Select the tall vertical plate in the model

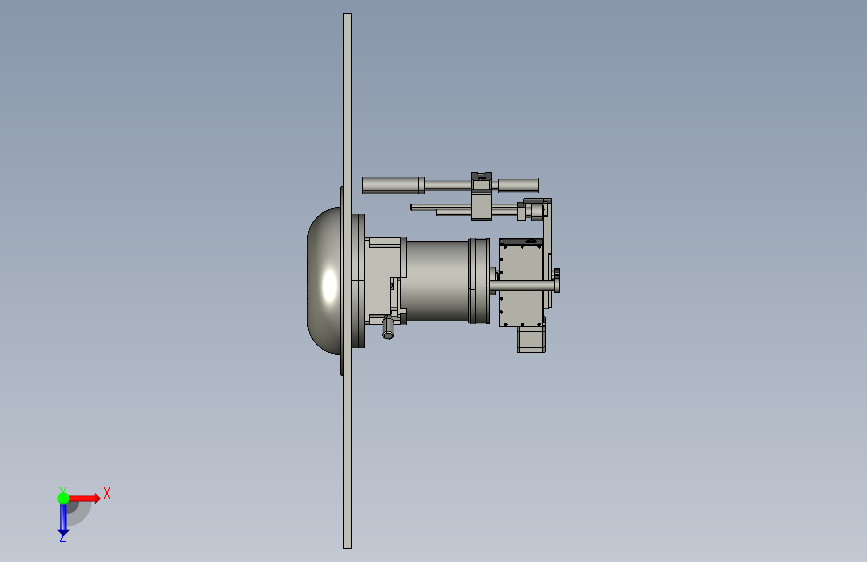click(347, 281)
